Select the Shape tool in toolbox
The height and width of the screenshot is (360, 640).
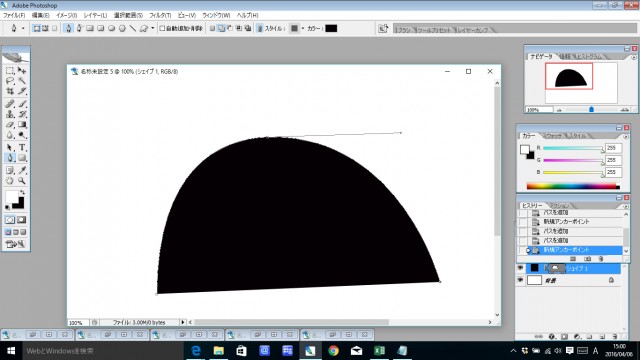tap(22, 158)
